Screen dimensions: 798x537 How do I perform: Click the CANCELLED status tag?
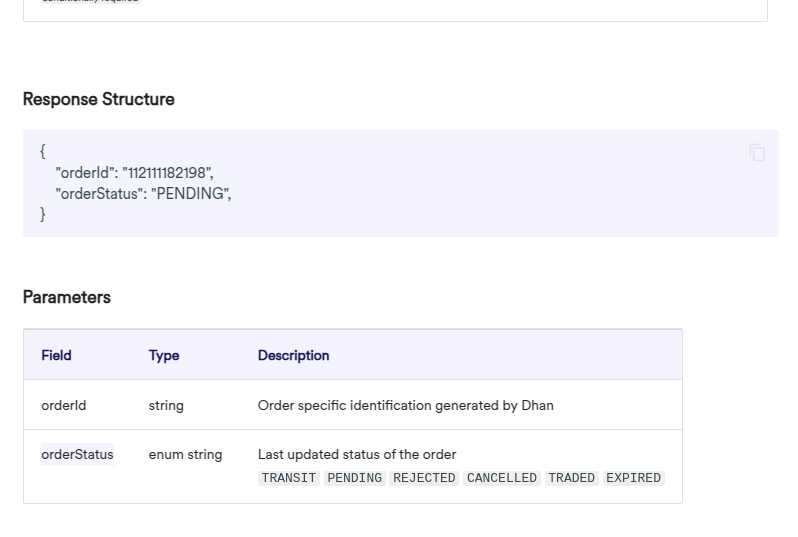(x=502, y=478)
